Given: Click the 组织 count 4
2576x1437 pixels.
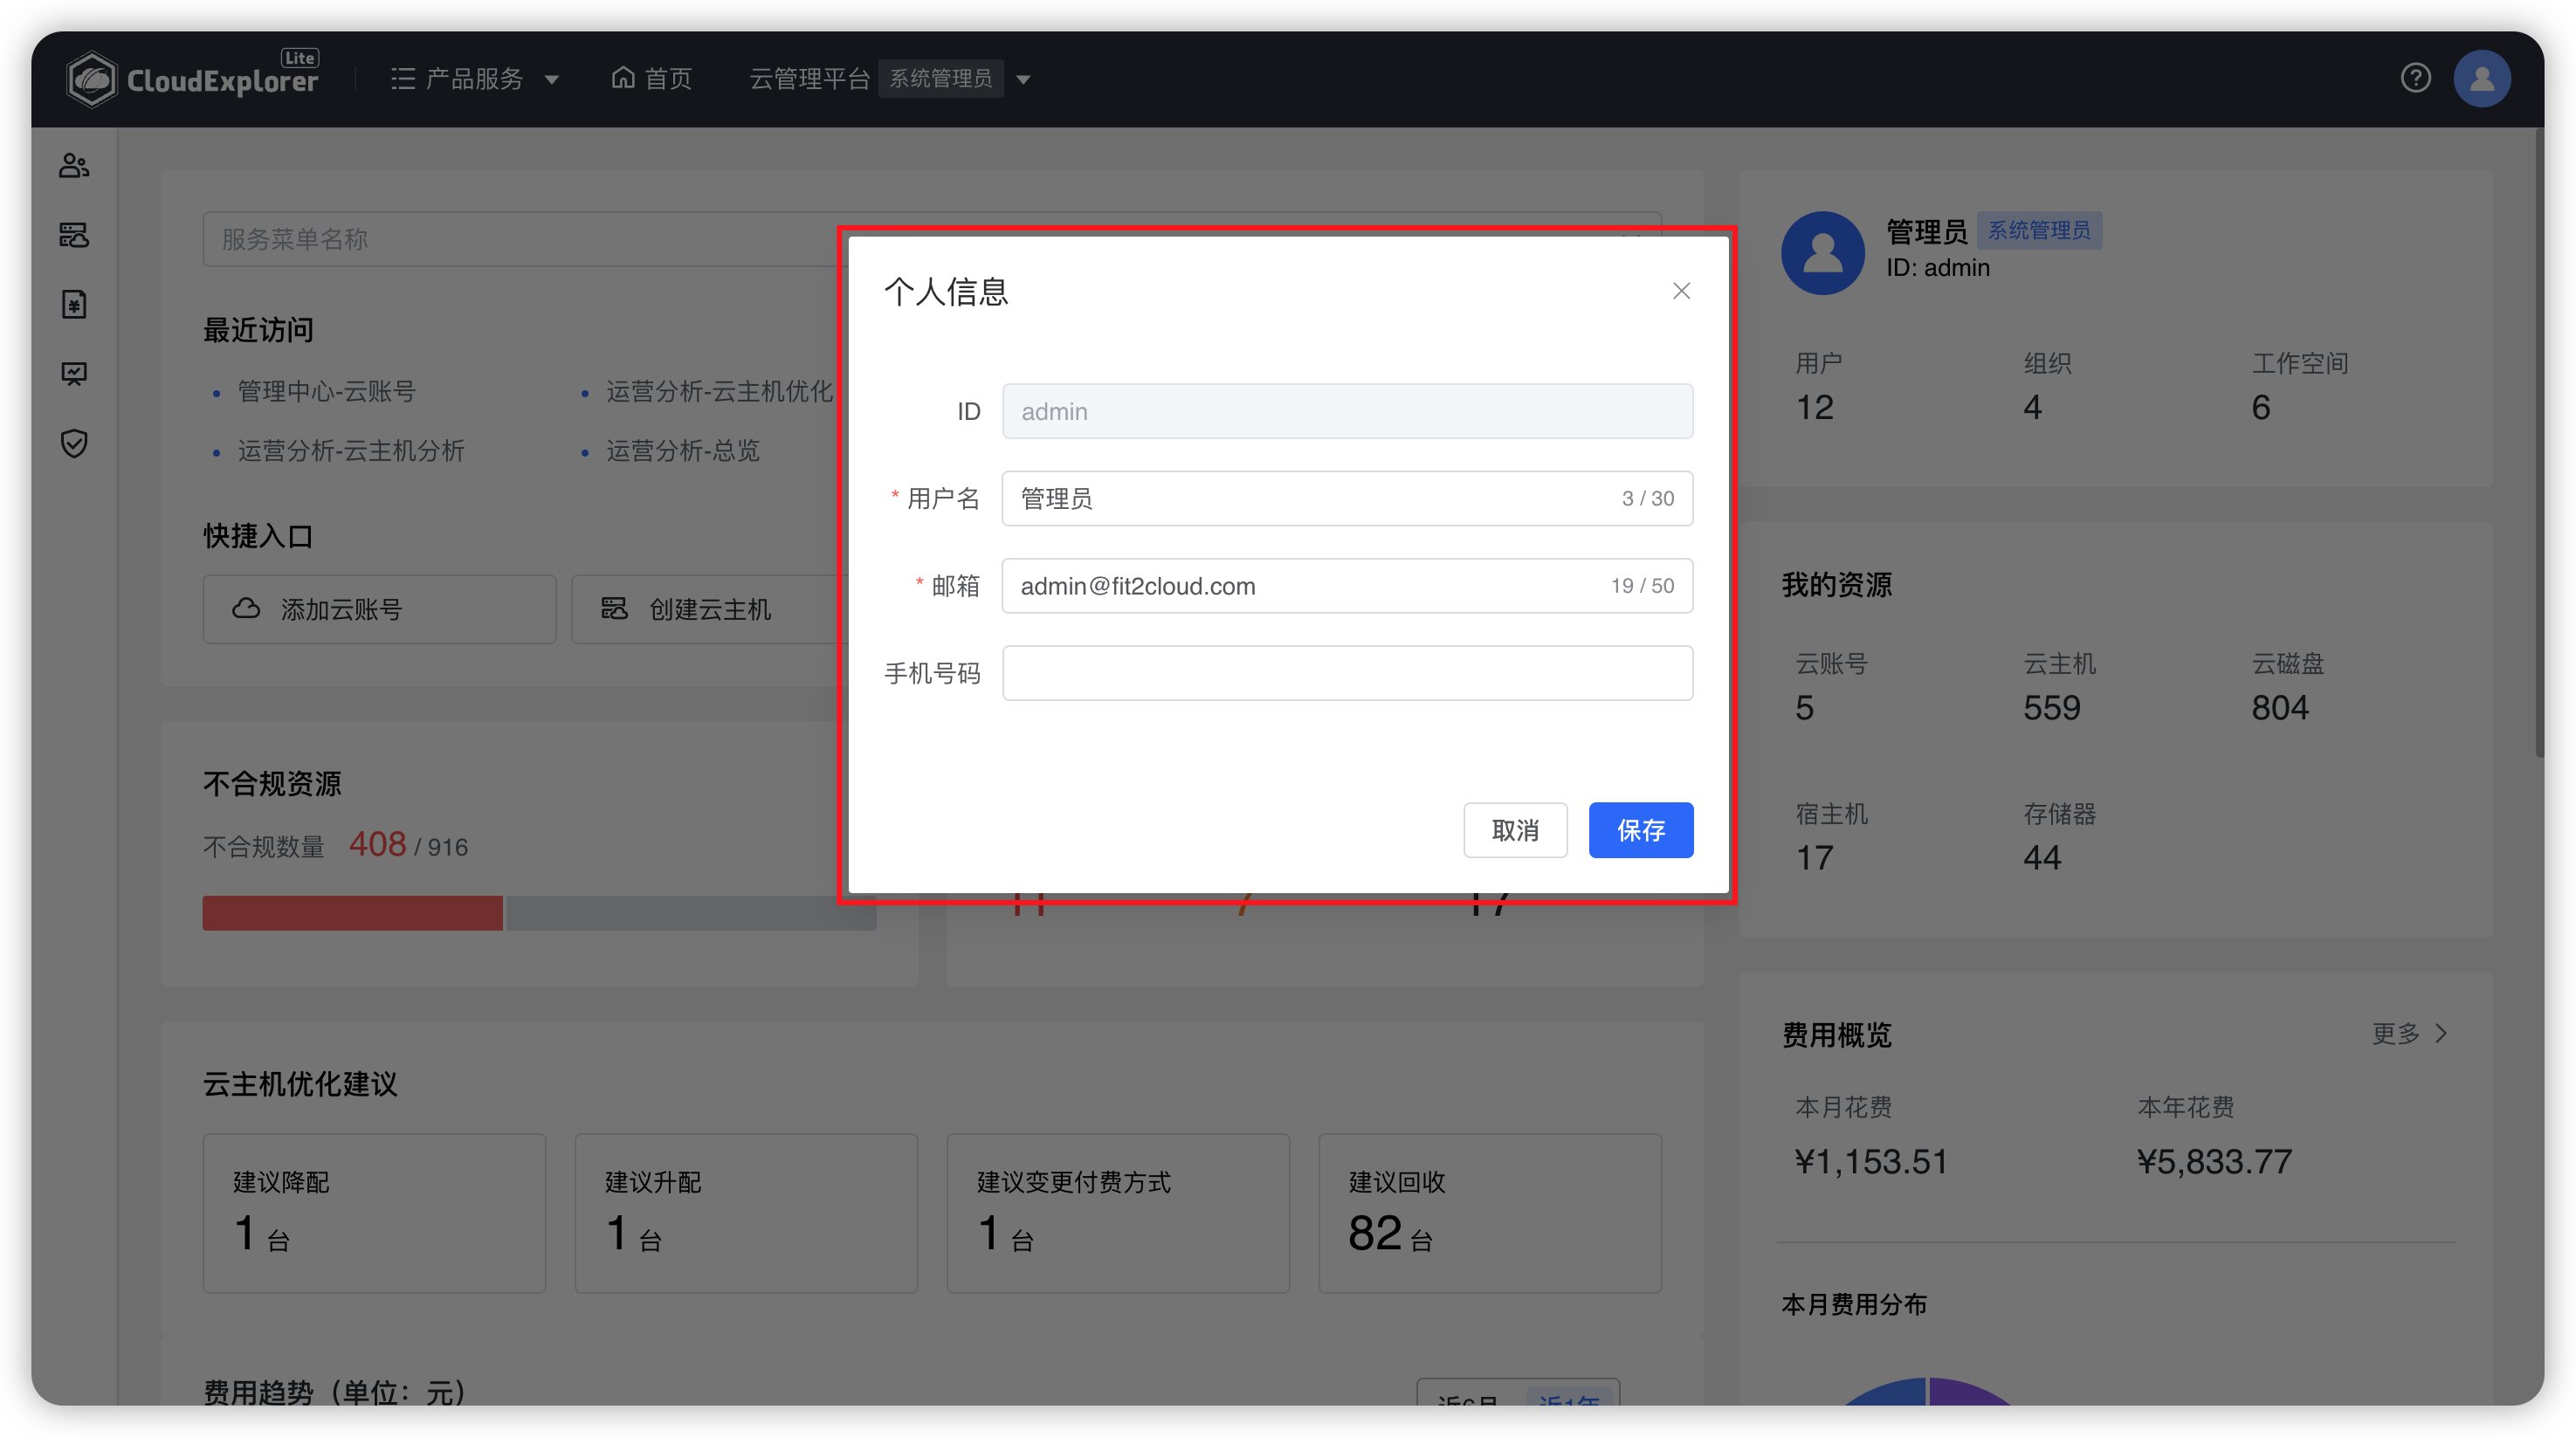Looking at the screenshot, I should tap(2032, 408).
